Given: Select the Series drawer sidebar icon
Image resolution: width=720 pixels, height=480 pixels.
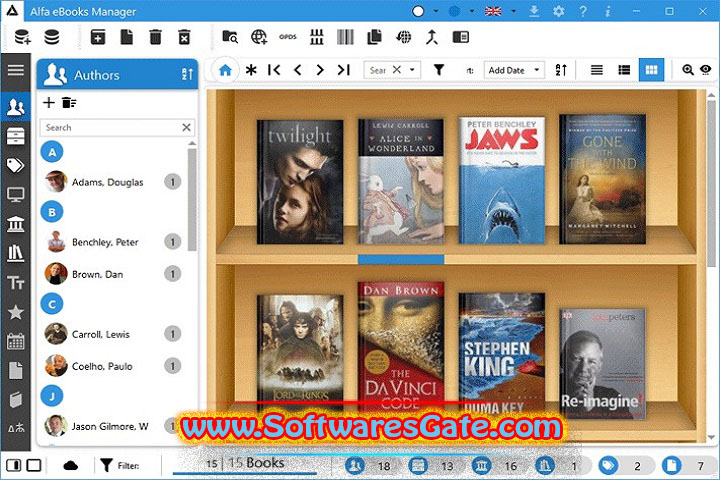Looking at the screenshot, I should pos(16,136).
